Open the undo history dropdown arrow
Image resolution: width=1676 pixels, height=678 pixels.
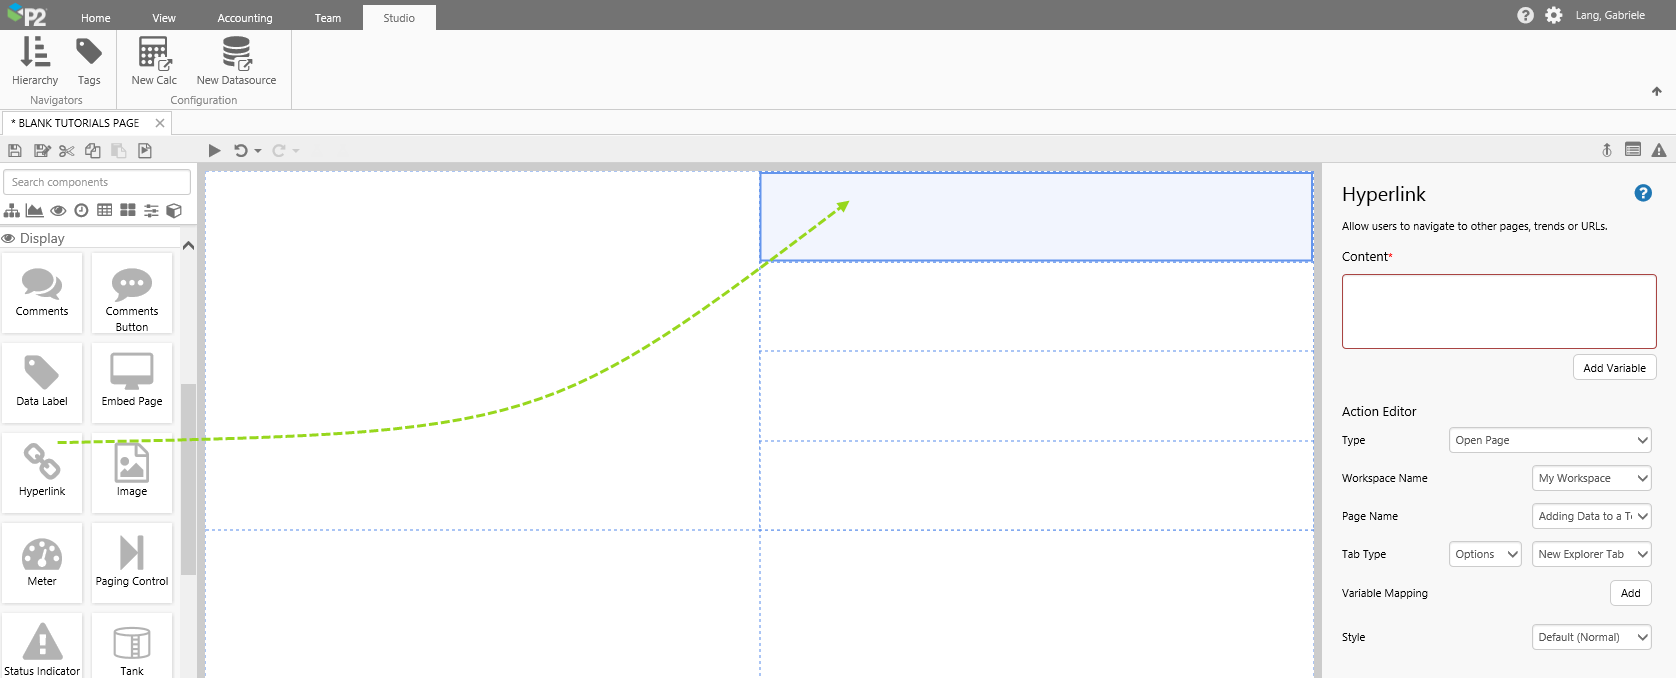(x=258, y=151)
